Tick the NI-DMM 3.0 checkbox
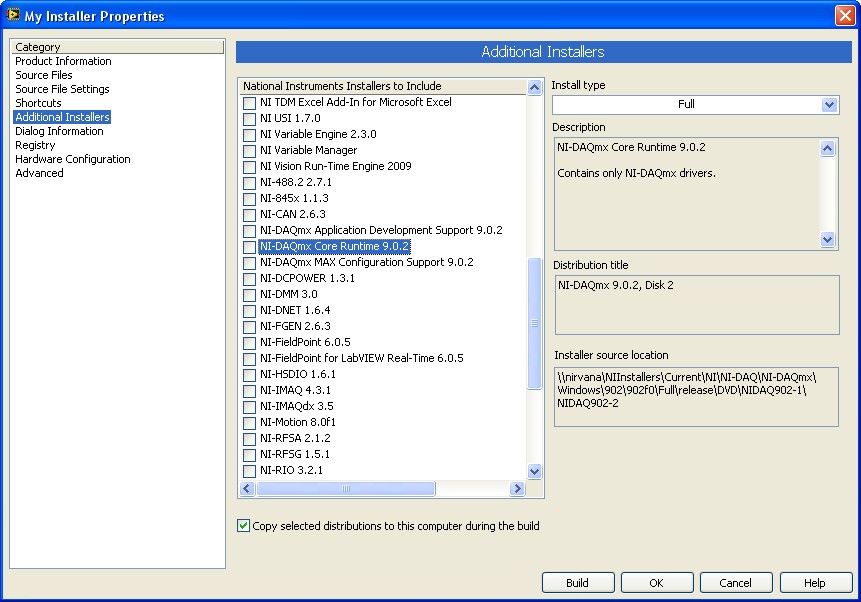Screen dimensions: 861x602 coord(249,294)
